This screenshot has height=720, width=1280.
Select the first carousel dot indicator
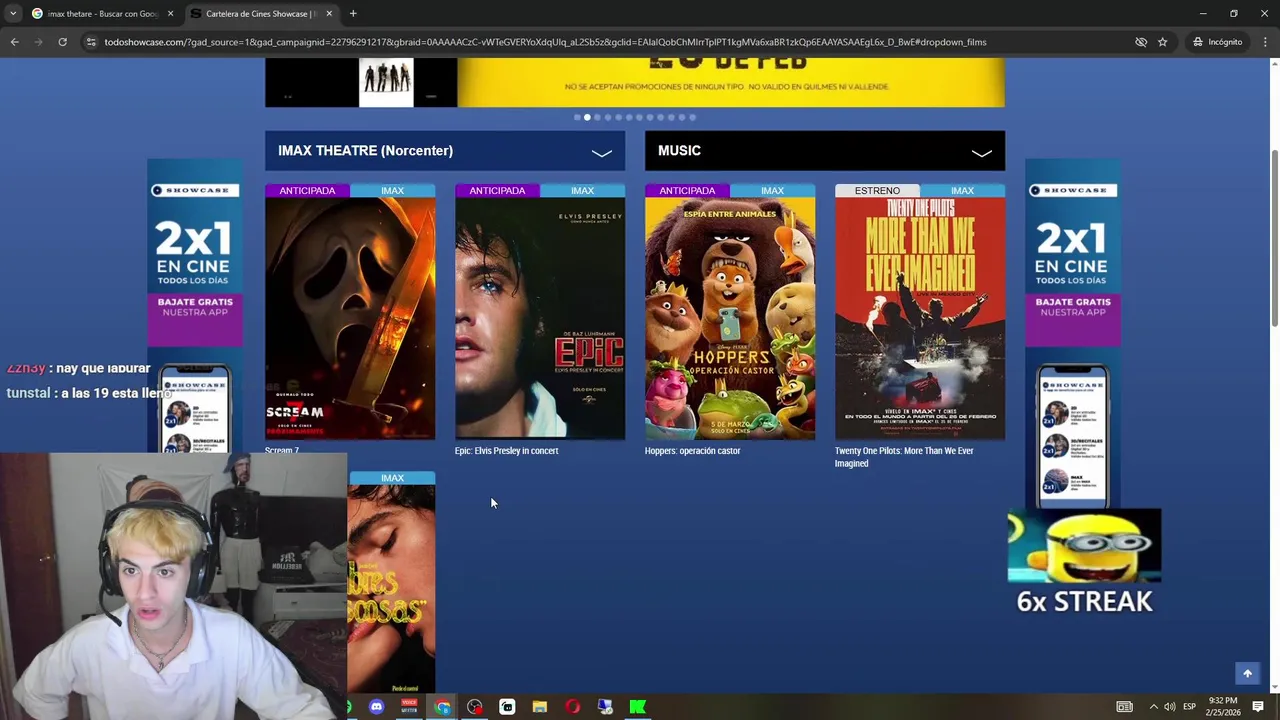point(577,117)
